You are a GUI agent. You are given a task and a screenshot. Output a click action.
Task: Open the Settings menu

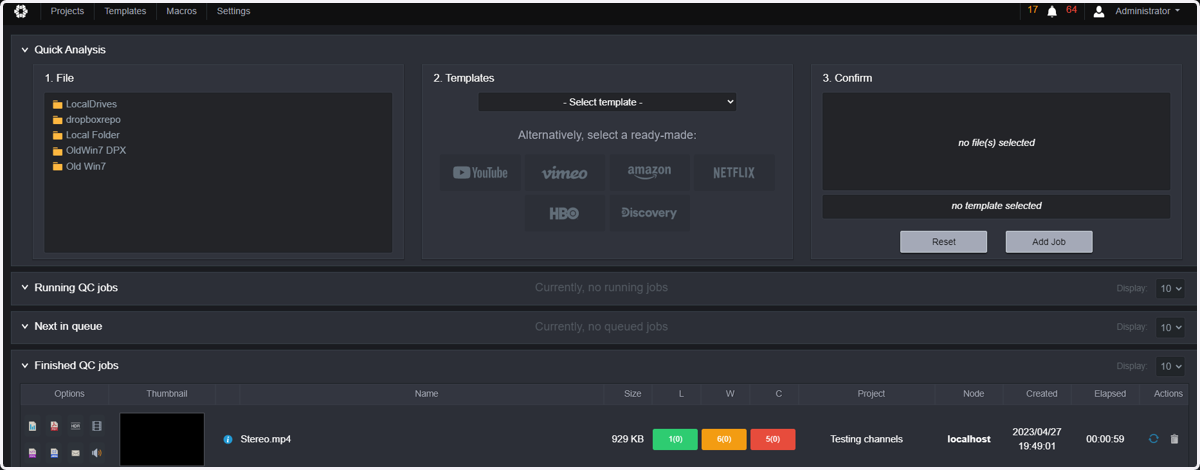pyautogui.click(x=234, y=12)
